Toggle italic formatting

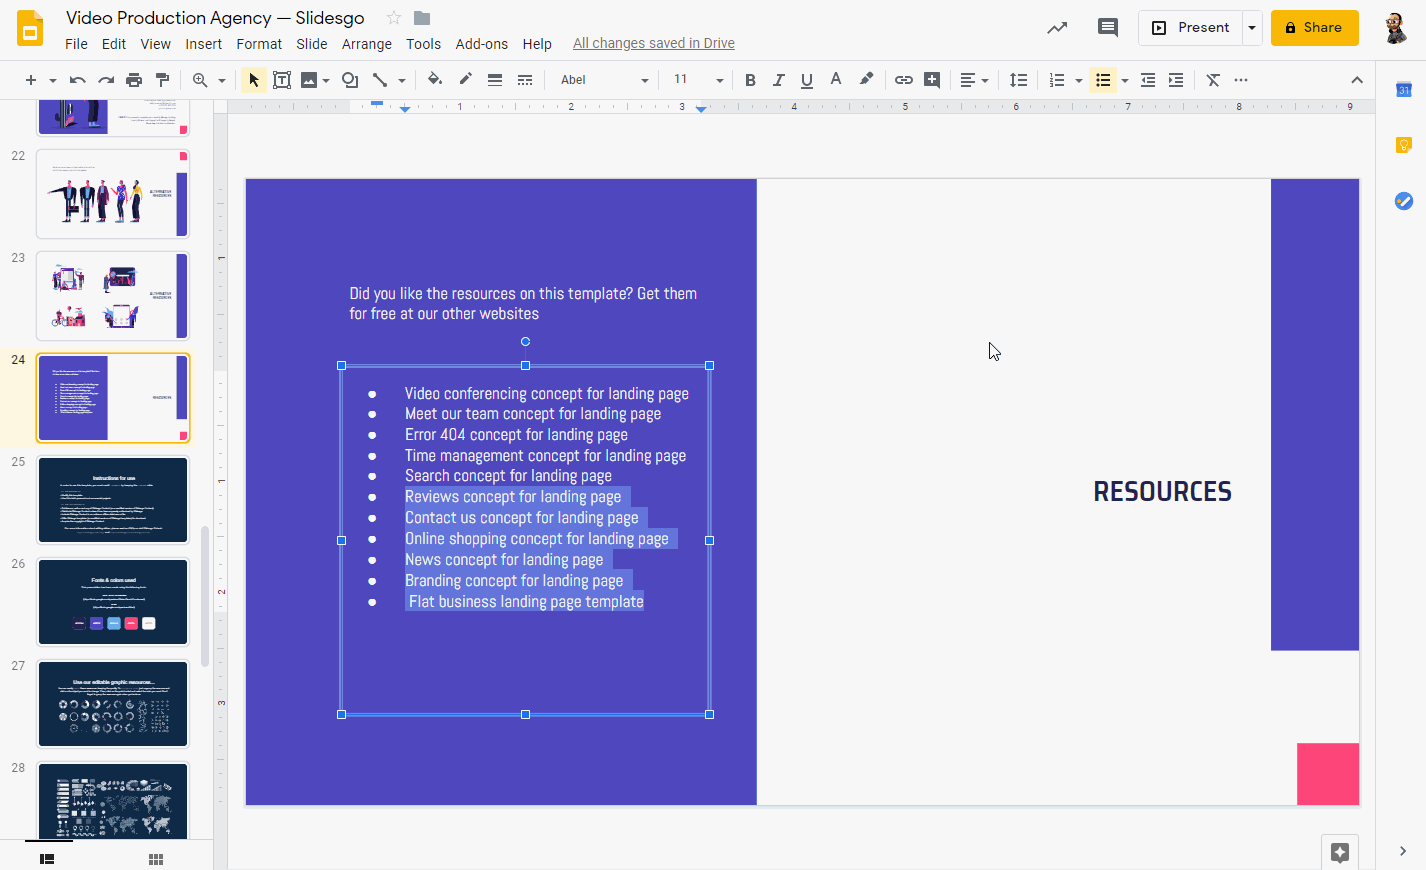coord(779,79)
